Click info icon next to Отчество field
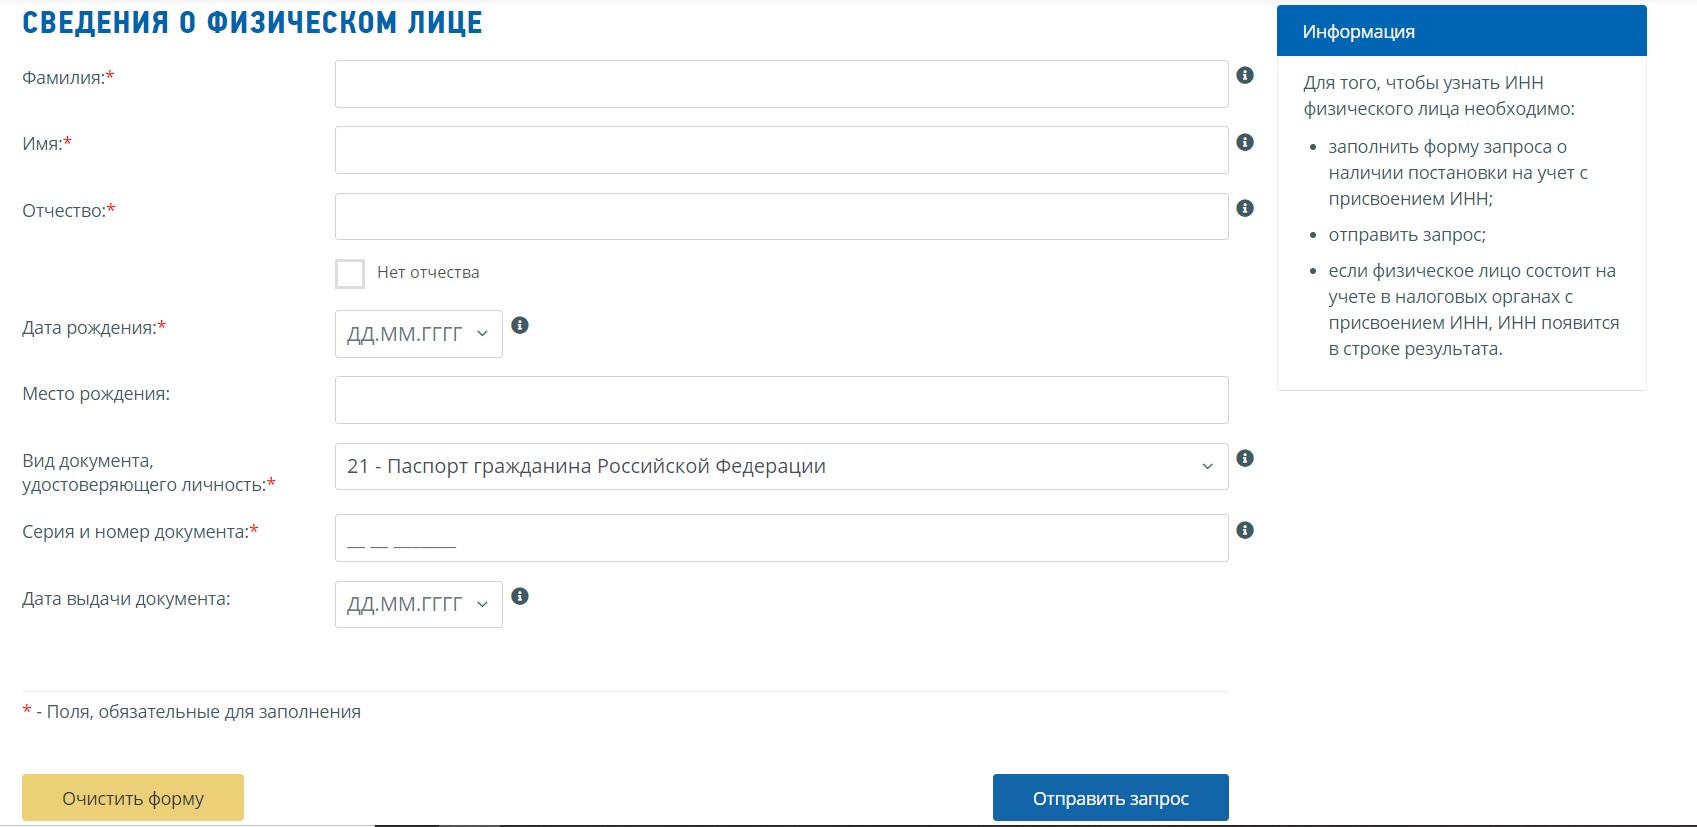This screenshot has width=1697, height=827. [x=1245, y=208]
